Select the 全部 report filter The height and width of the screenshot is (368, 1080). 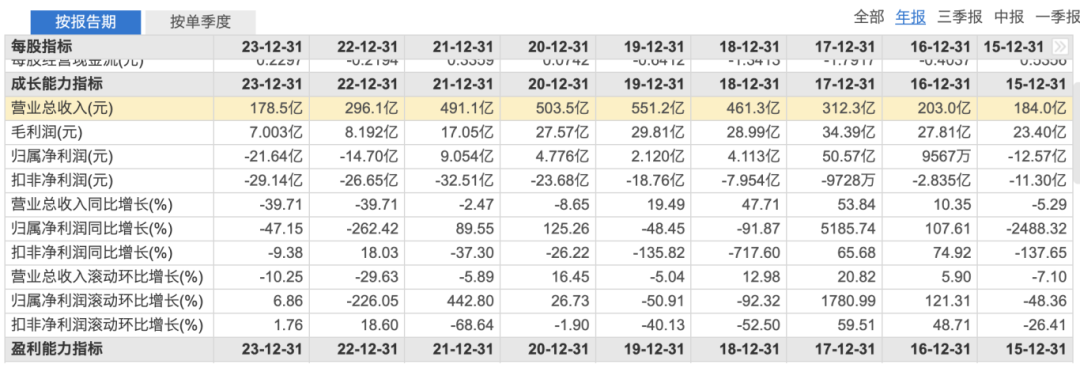tap(869, 18)
